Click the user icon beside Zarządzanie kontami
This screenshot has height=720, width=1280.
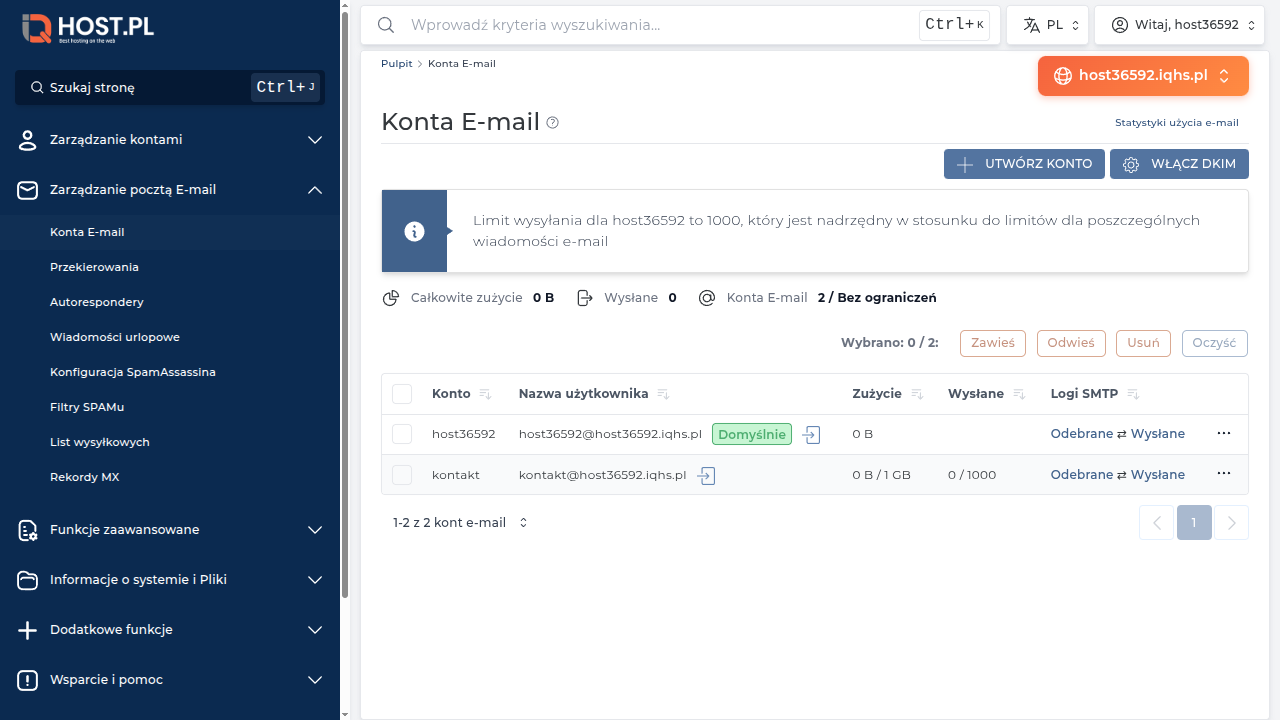tap(28, 140)
